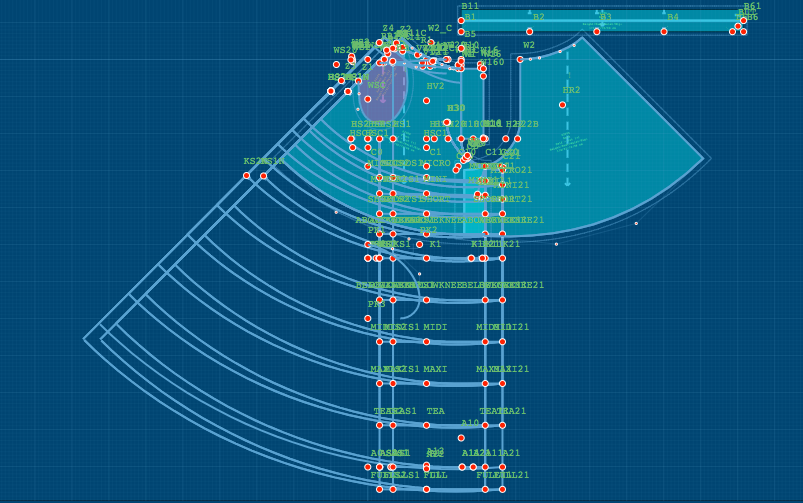Select the MIDI point on the center line
Image resolution: width=803 pixels, height=503 pixels.
(426, 341)
